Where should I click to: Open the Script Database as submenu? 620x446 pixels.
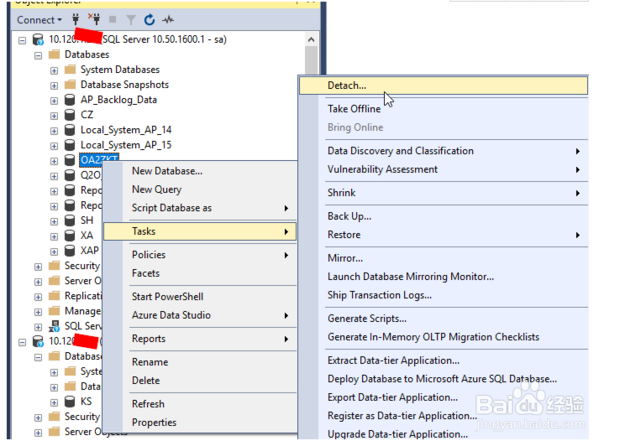[x=200, y=208]
